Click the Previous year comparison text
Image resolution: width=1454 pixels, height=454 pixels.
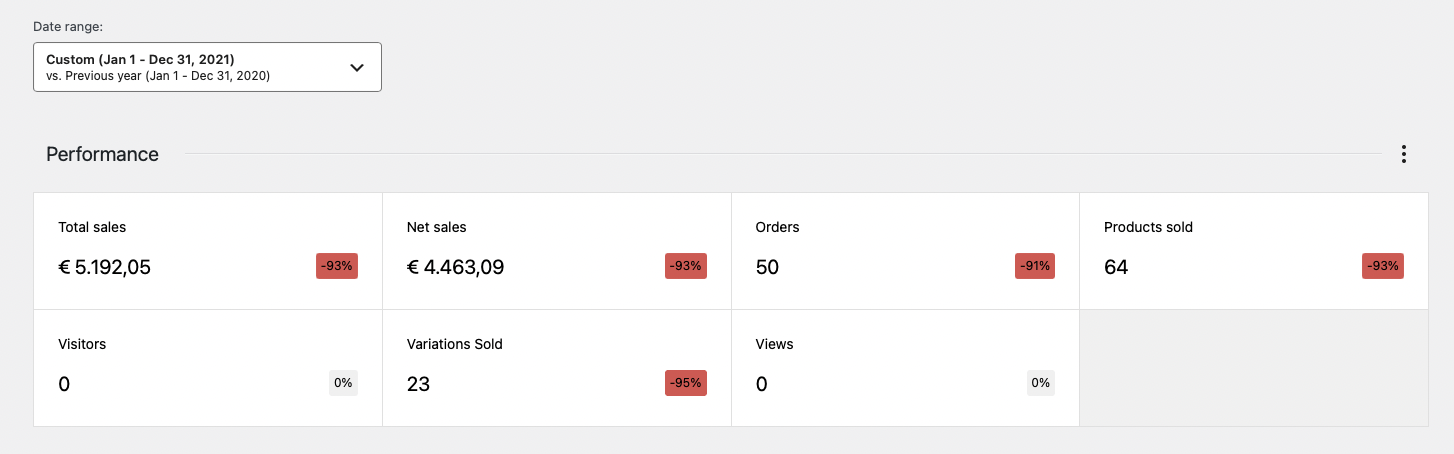[x=158, y=76]
